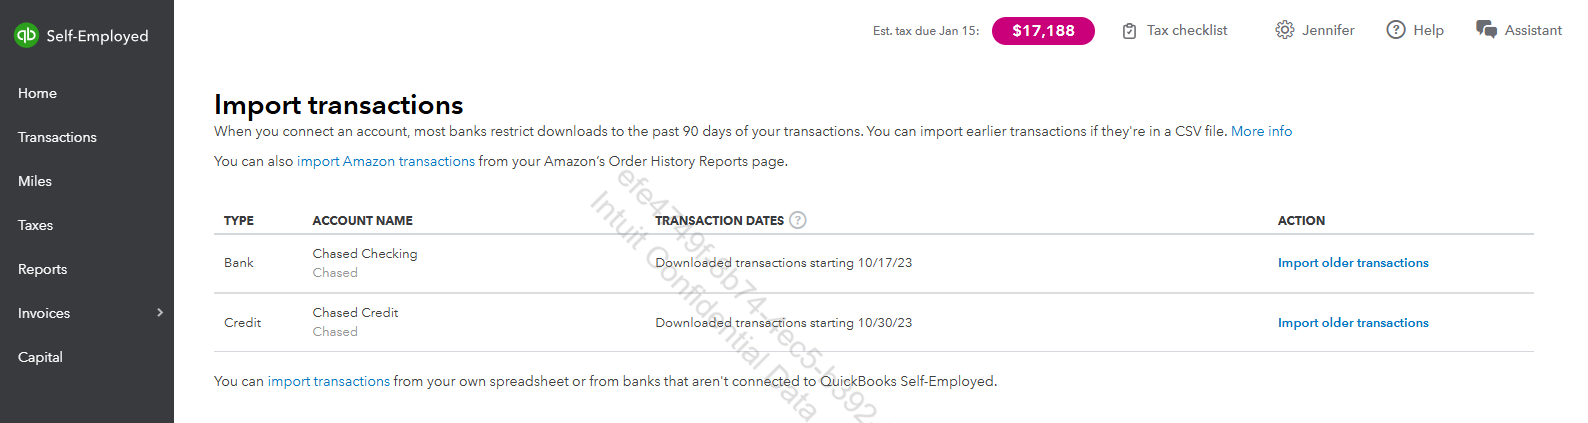Screen dimensions: 1588x423
Task: Expand the Invoices submenu arrow
Action: [x=160, y=313]
